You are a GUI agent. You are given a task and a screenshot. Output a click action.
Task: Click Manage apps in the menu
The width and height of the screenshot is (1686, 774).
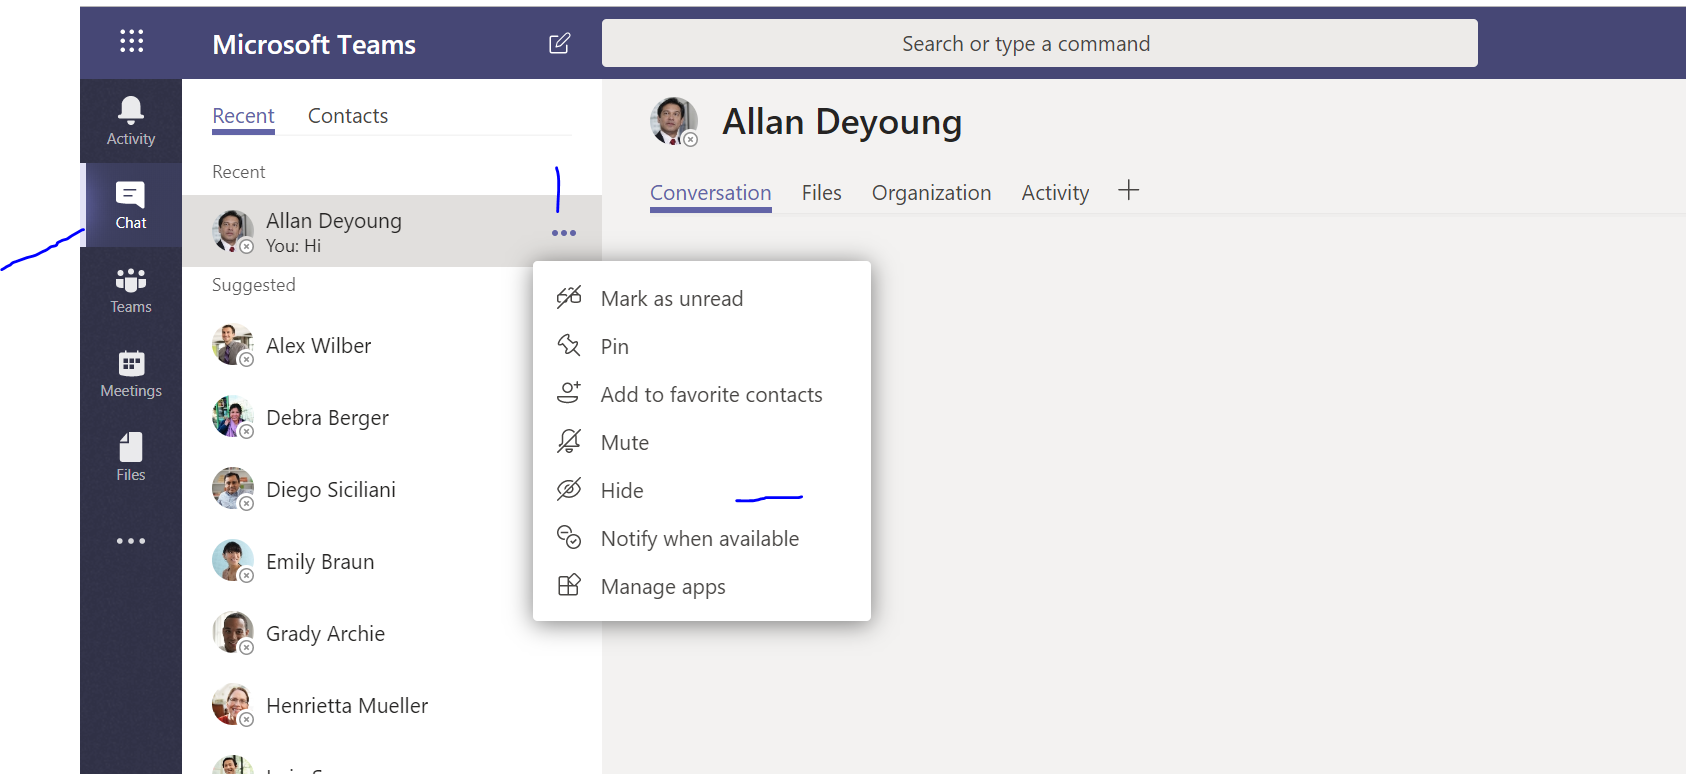[x=662, y=587]
